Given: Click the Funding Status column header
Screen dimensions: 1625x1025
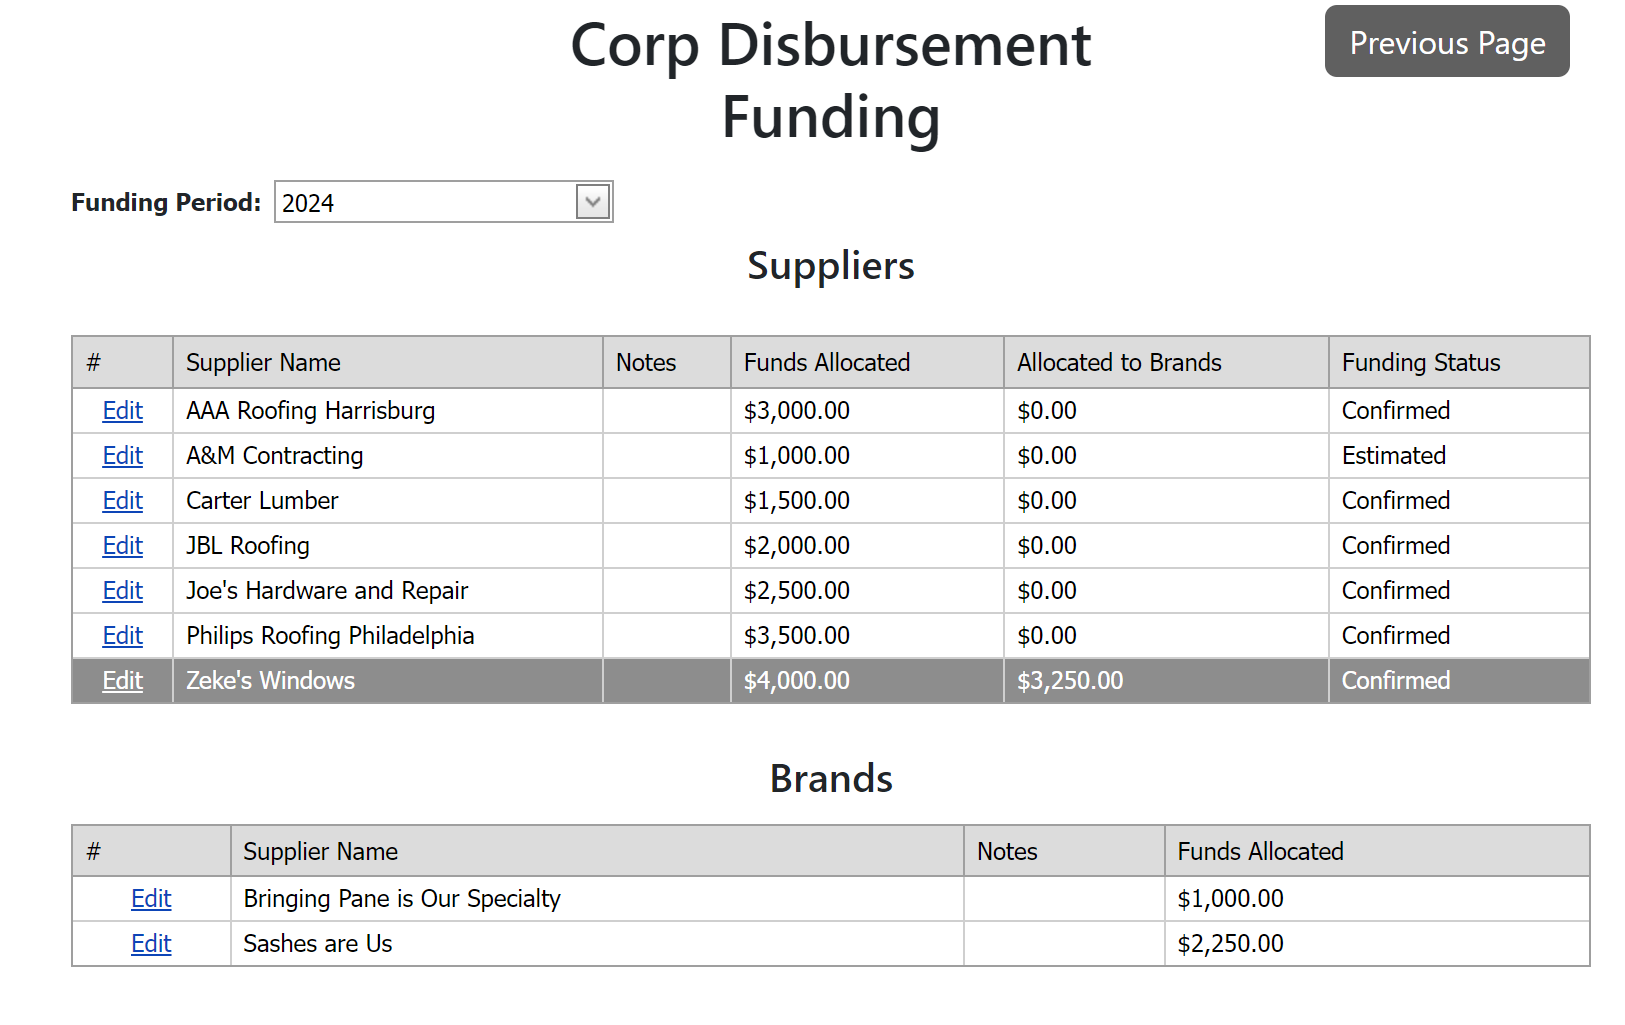Looking at the screenshot, I should click(1420, 363).
